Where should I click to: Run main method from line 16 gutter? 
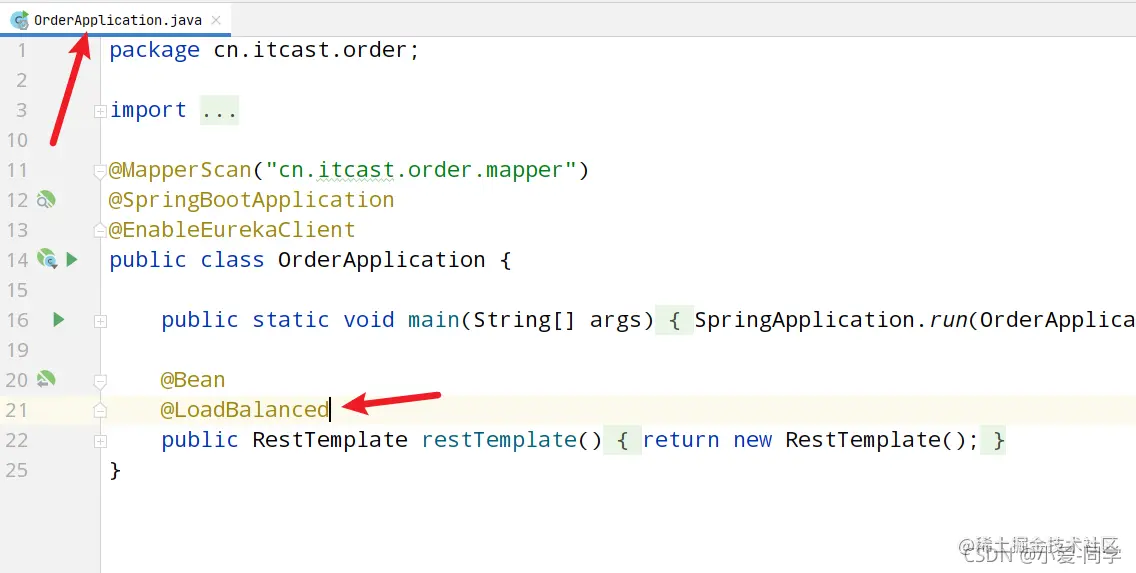[x=59, y=319]
